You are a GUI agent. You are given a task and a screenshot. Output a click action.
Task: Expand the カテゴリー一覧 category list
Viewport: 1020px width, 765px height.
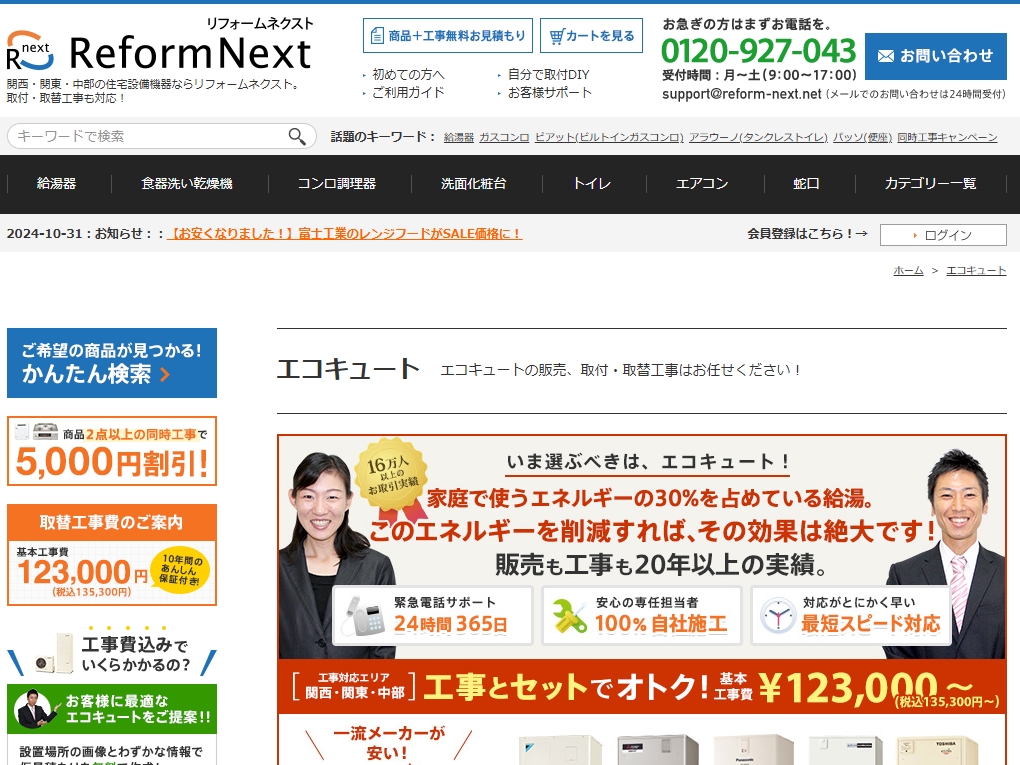930,184
